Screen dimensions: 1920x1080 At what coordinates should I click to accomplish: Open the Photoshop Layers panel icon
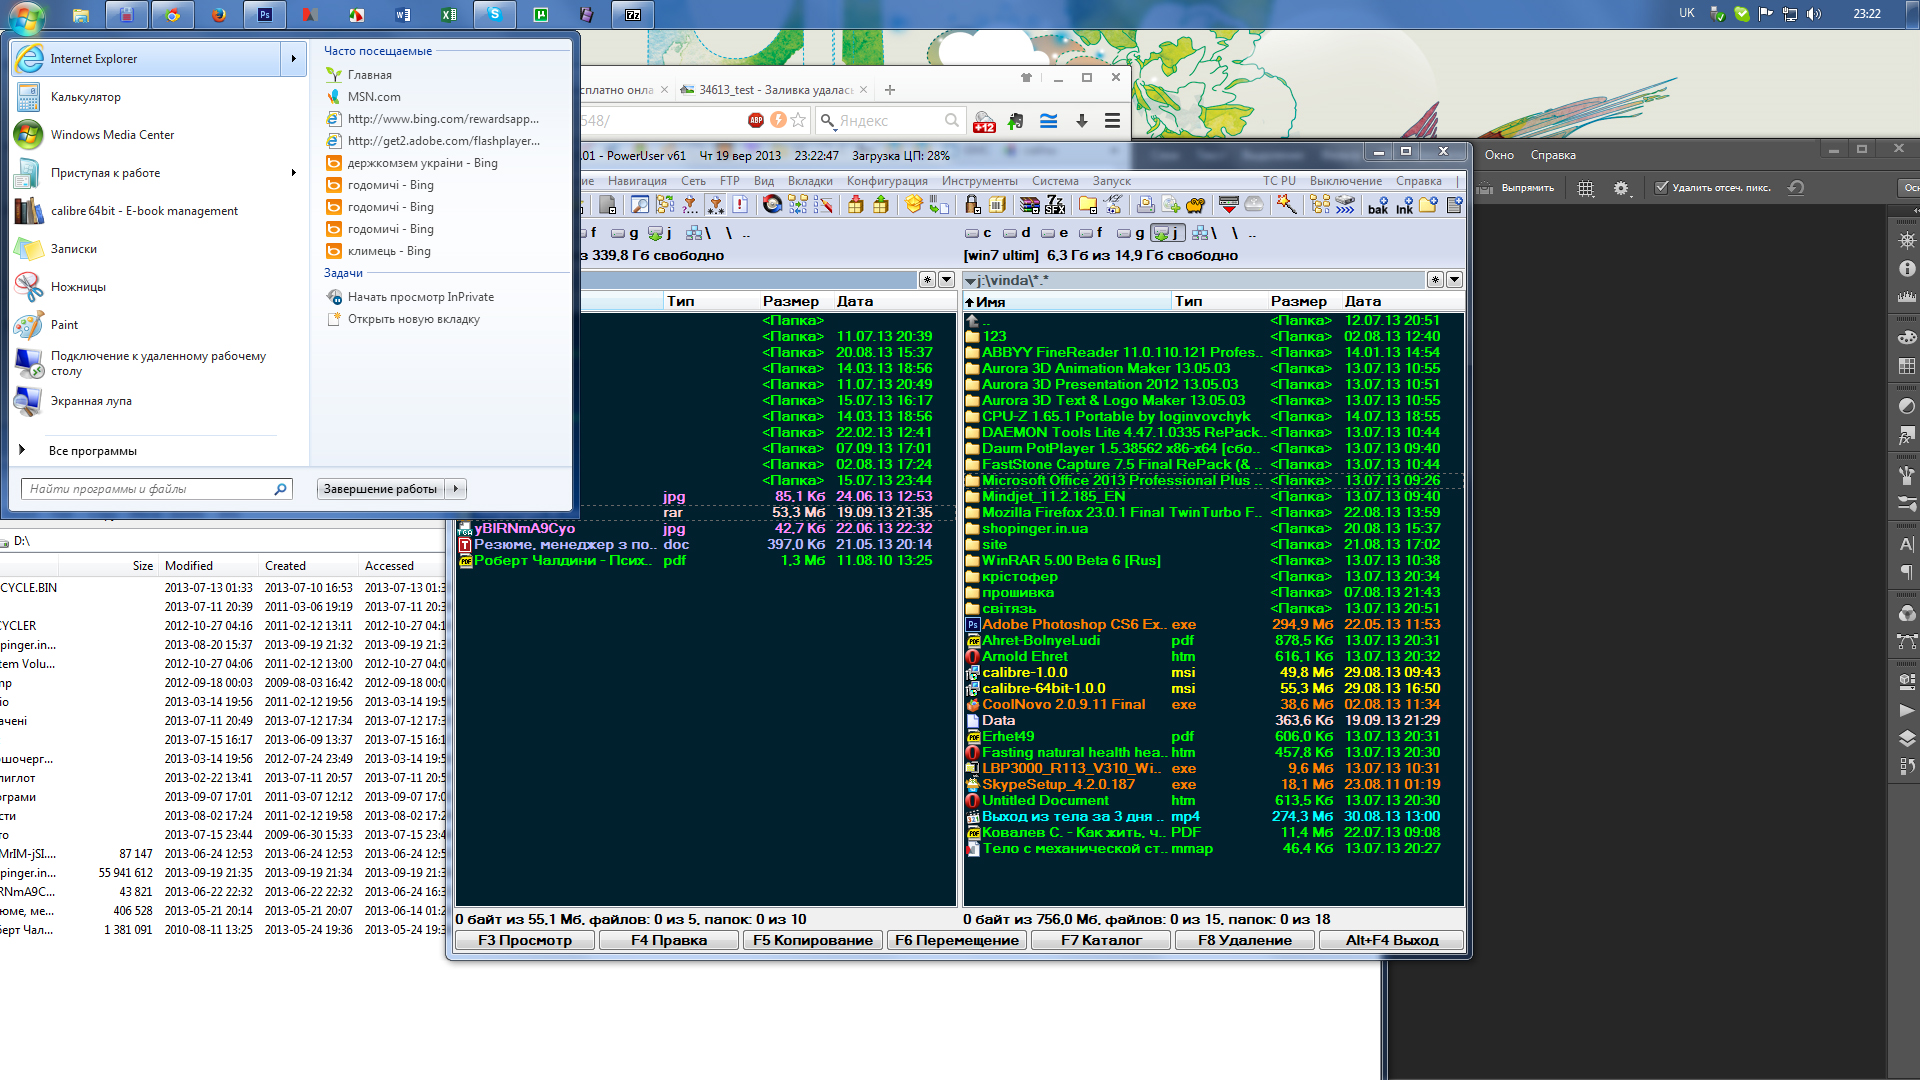pos(1907,739)
